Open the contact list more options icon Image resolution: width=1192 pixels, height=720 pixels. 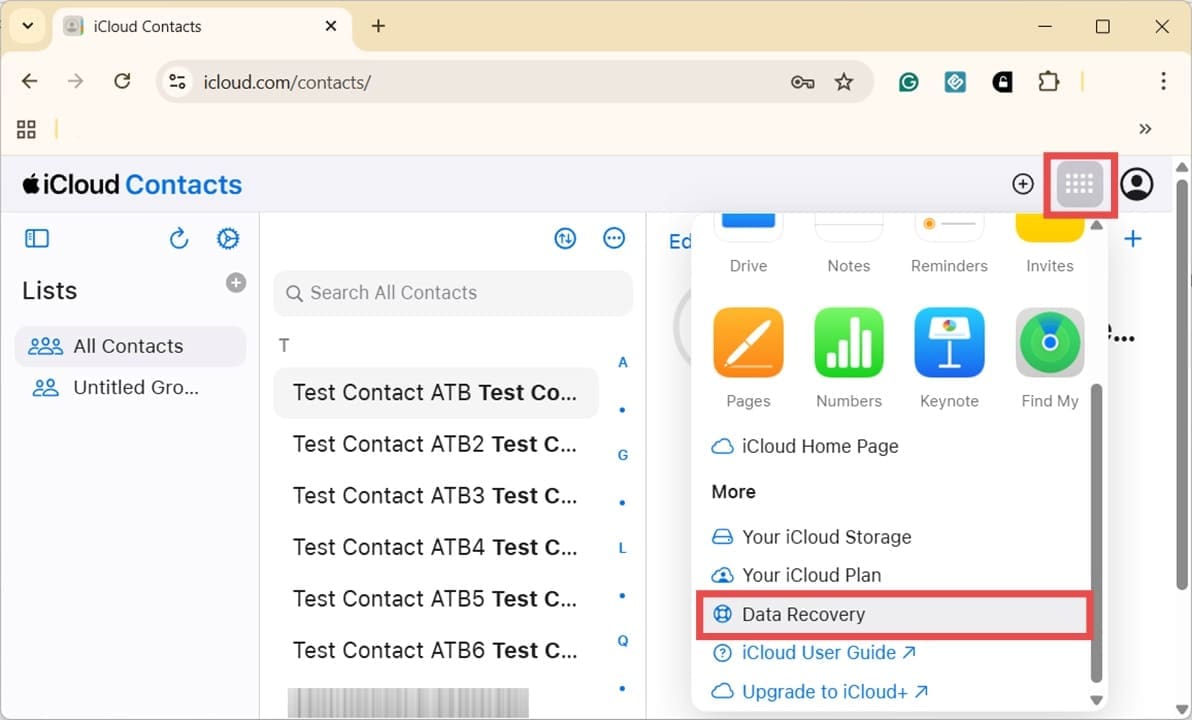[x=613, y=239]
